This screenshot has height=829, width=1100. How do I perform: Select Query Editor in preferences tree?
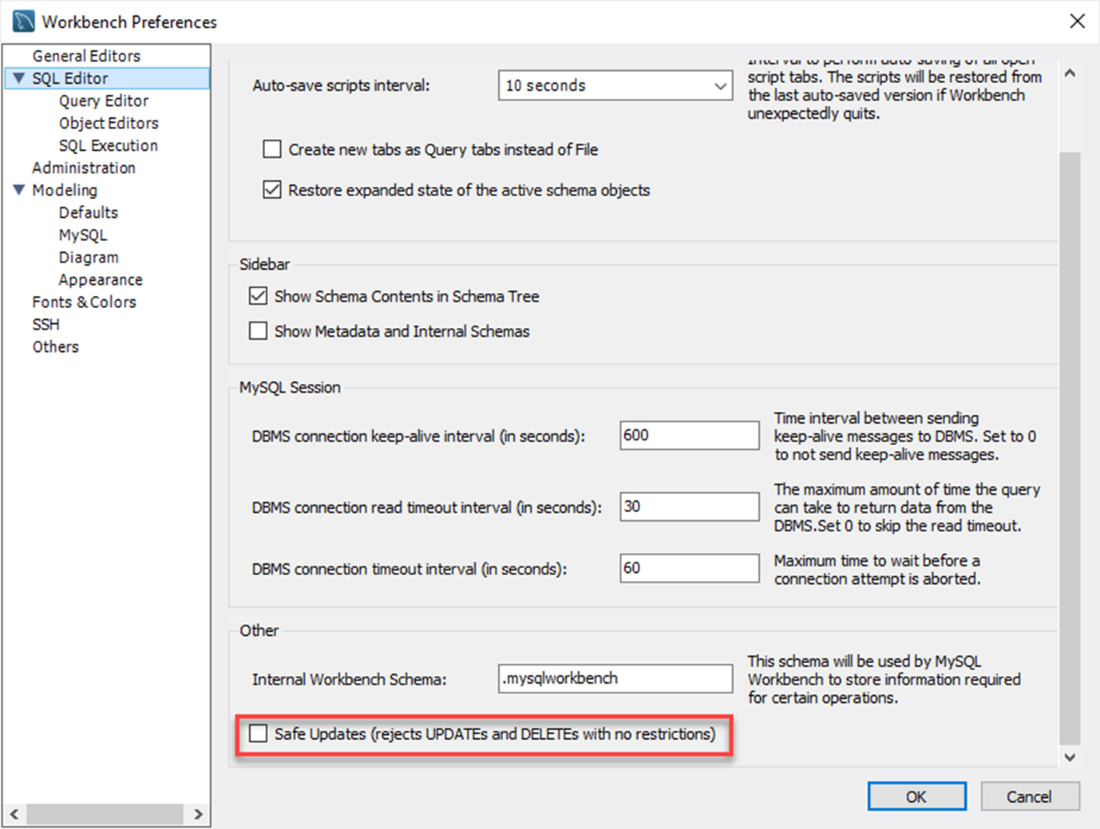pyautogui.click(x=104, y=101)
